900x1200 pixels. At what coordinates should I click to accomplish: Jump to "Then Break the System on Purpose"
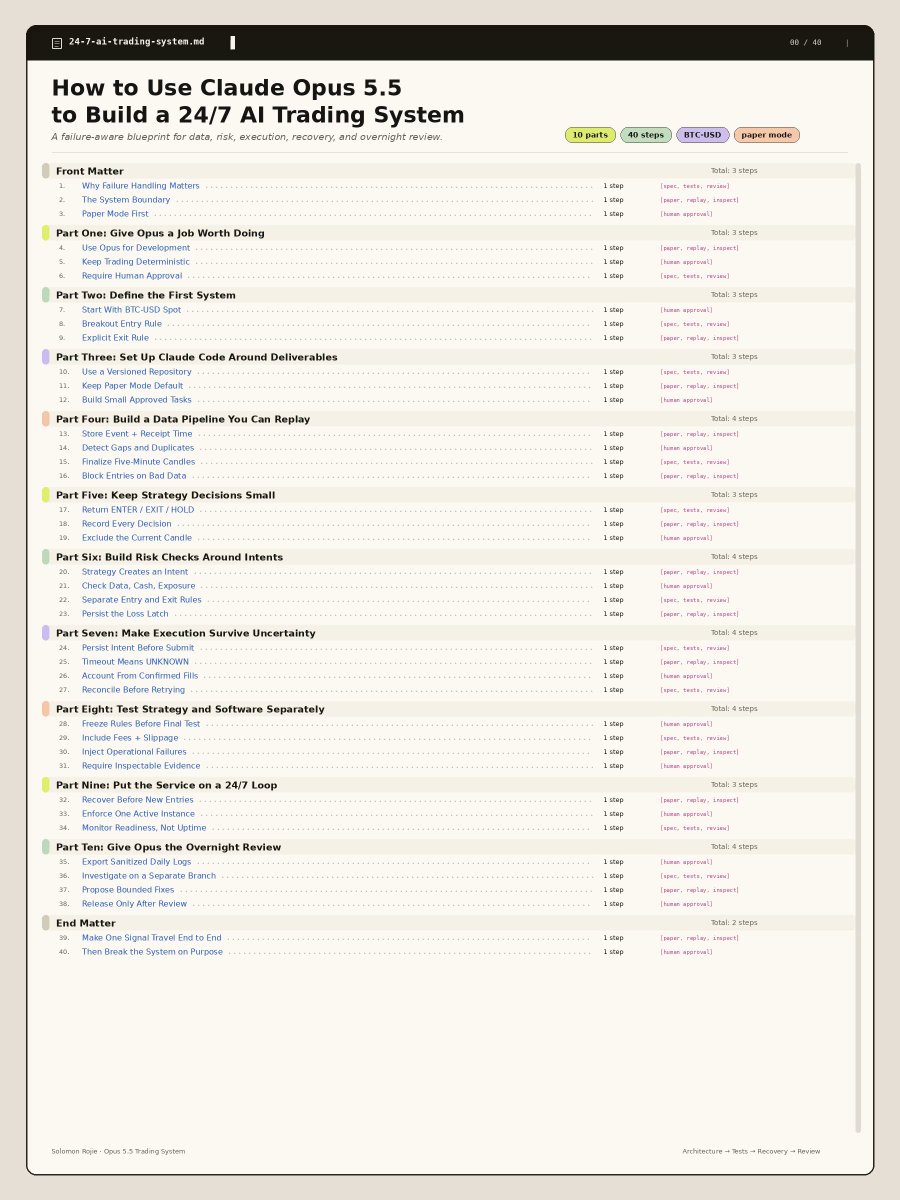(152, 952)
